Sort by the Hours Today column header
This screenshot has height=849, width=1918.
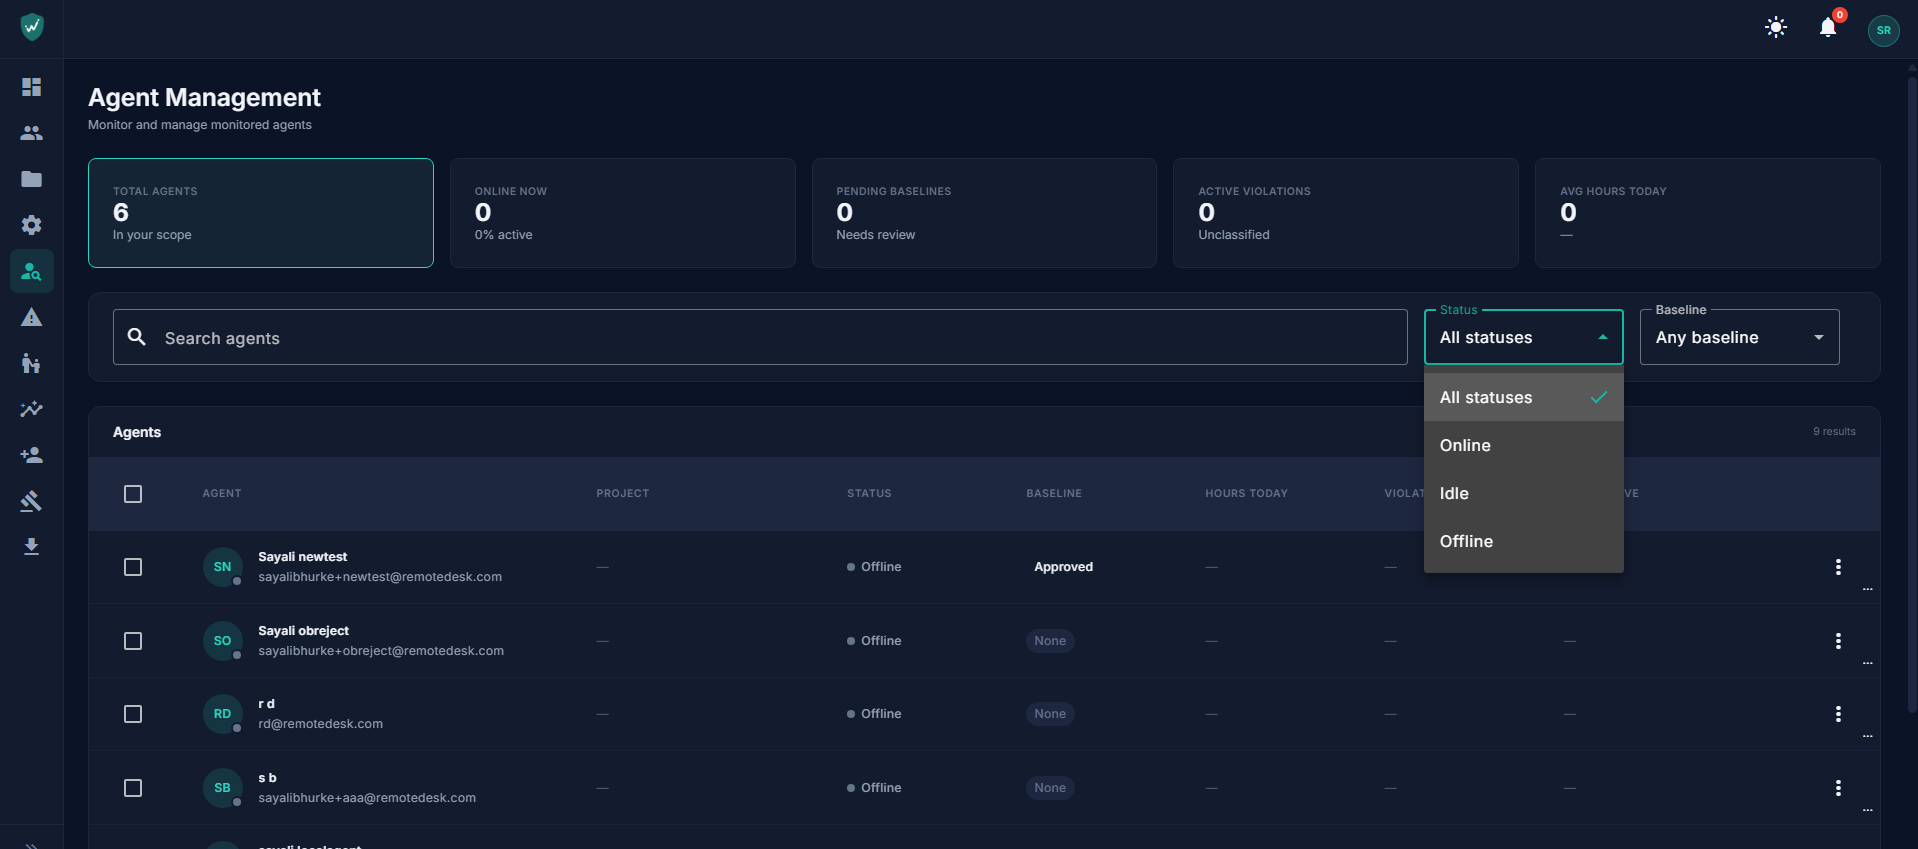(1246, 493)
